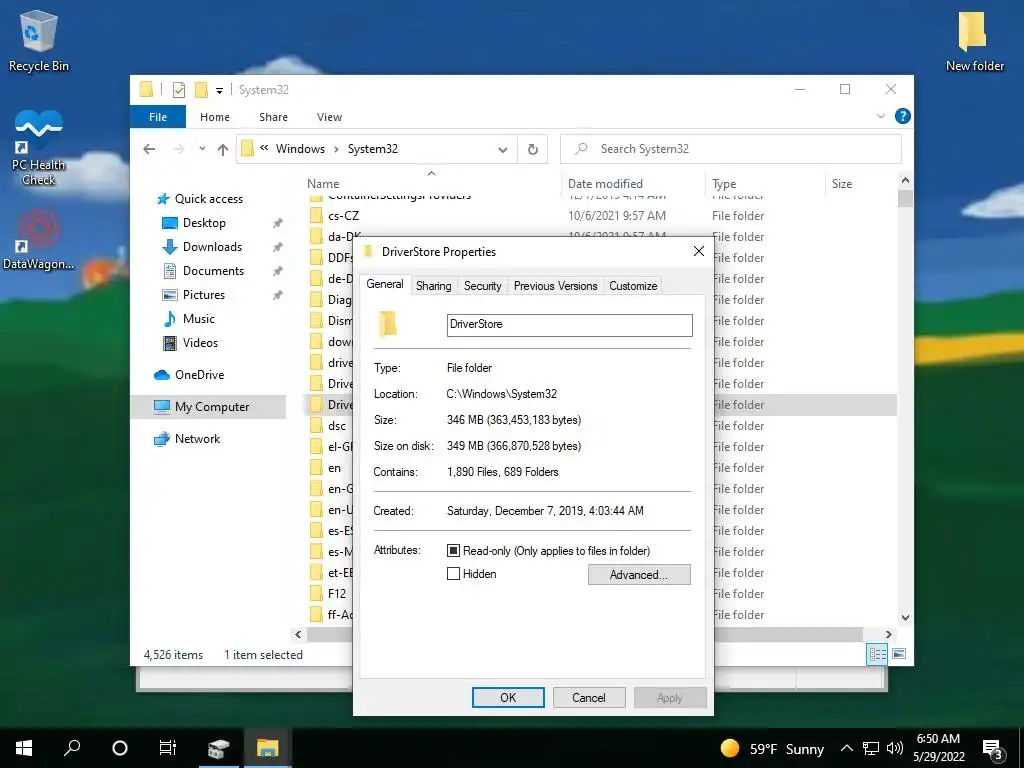Image resolution: width=1024 pixels, height=768 pixels.
Task: Open Pictures in navigation pane
Action: pyautogui.click(x=204, y=295)
